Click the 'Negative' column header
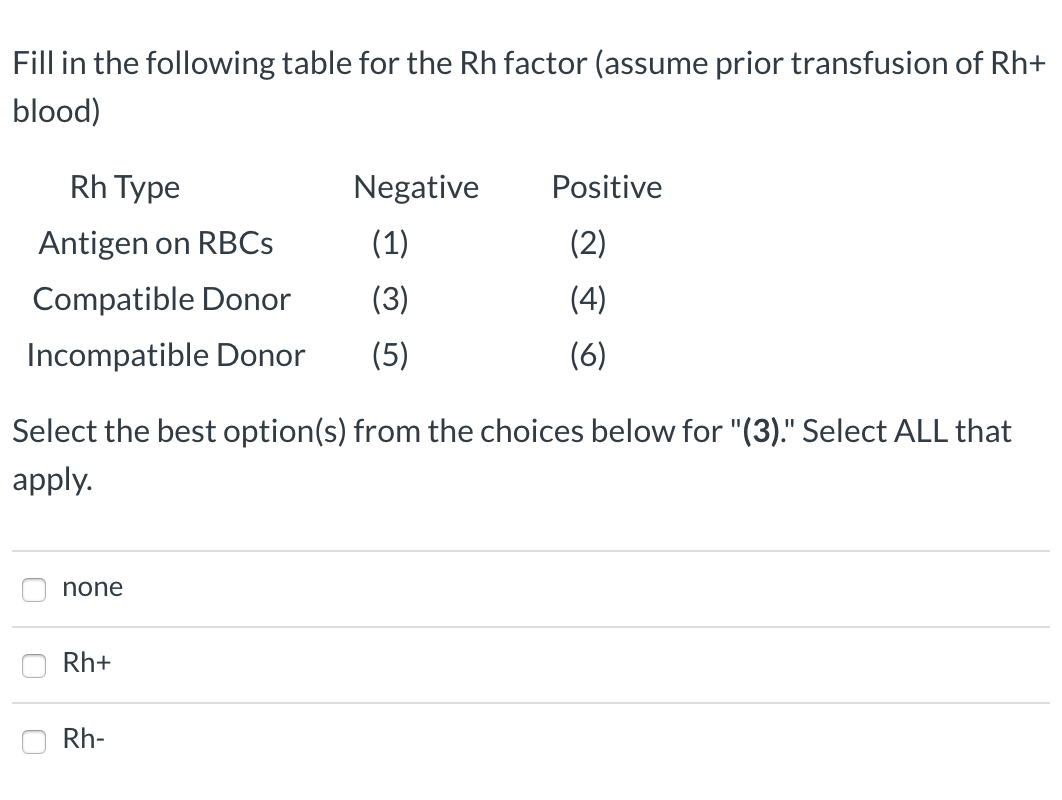The width and height of the screenshot is (1062, 800). [415, 187]
